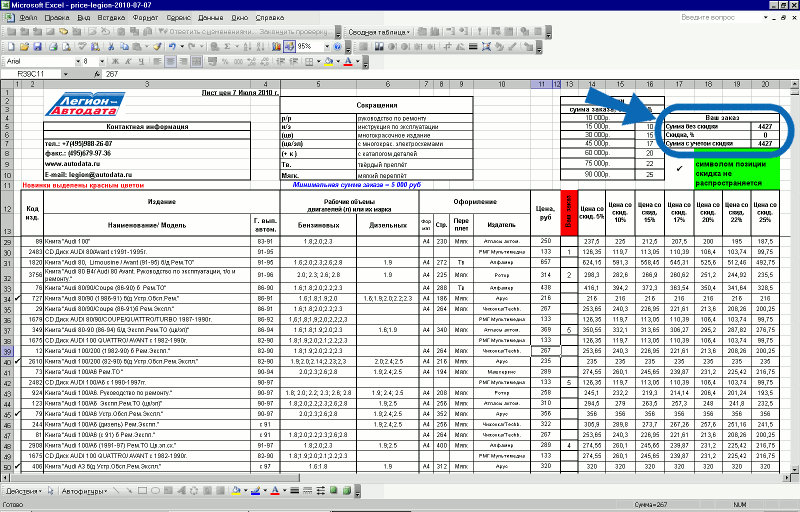Expand the 95% zoom dropdown
800x512 pixels.
tap(327, 47)
